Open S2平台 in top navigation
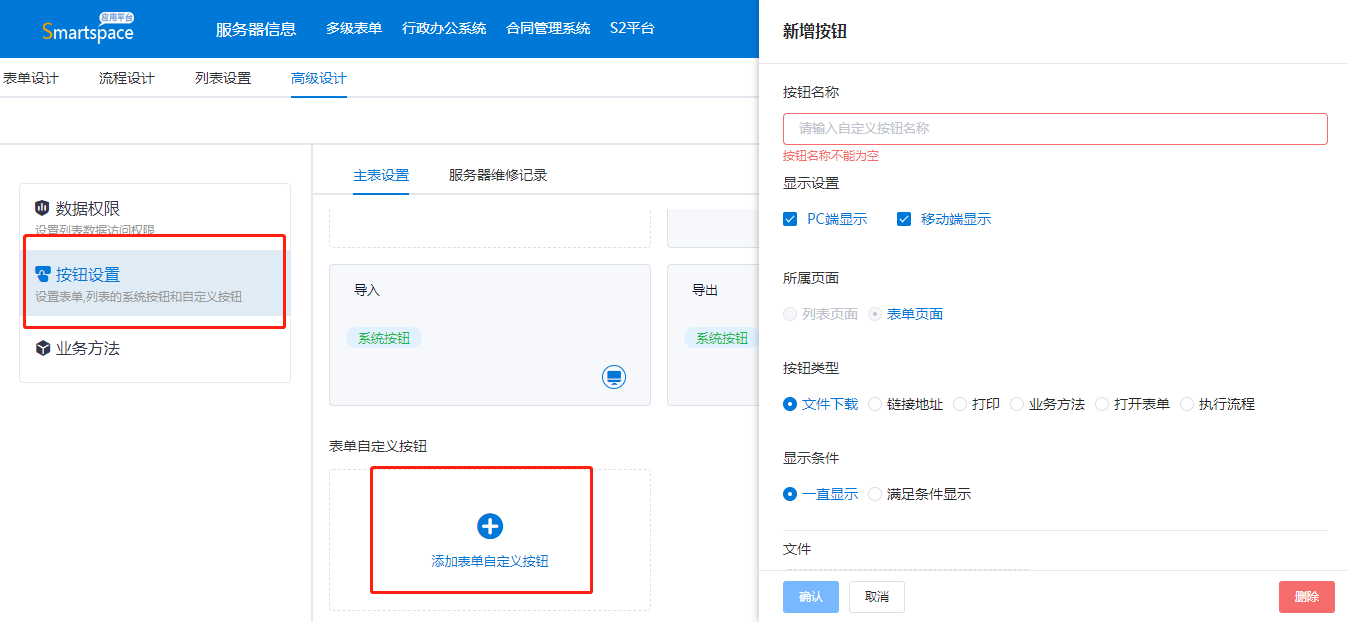Screen dimensions: 1347x622 point(632,28)
